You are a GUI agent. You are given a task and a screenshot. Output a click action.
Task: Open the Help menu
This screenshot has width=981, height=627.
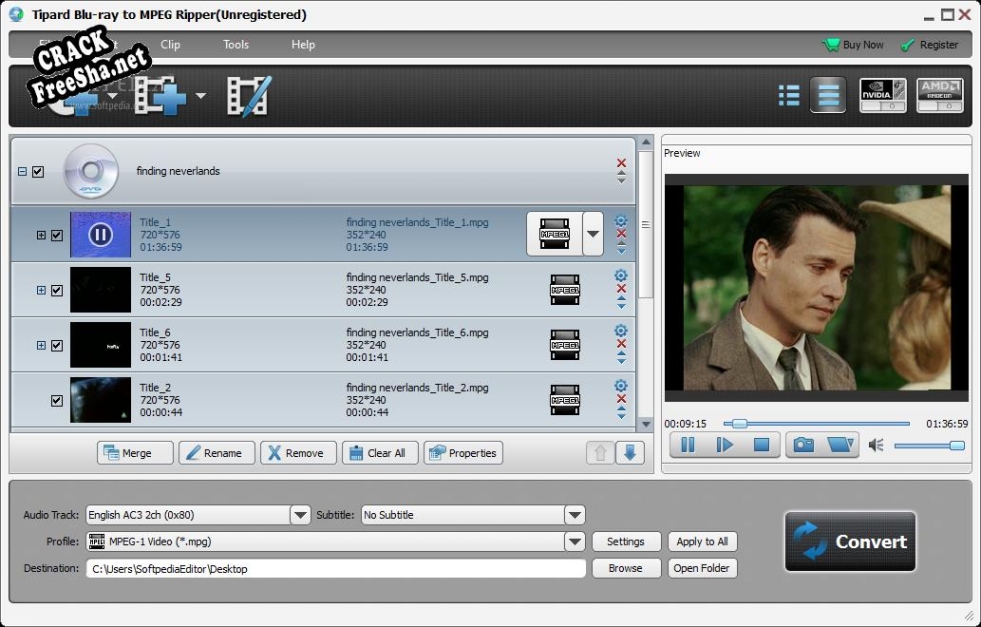coord(303,45)
